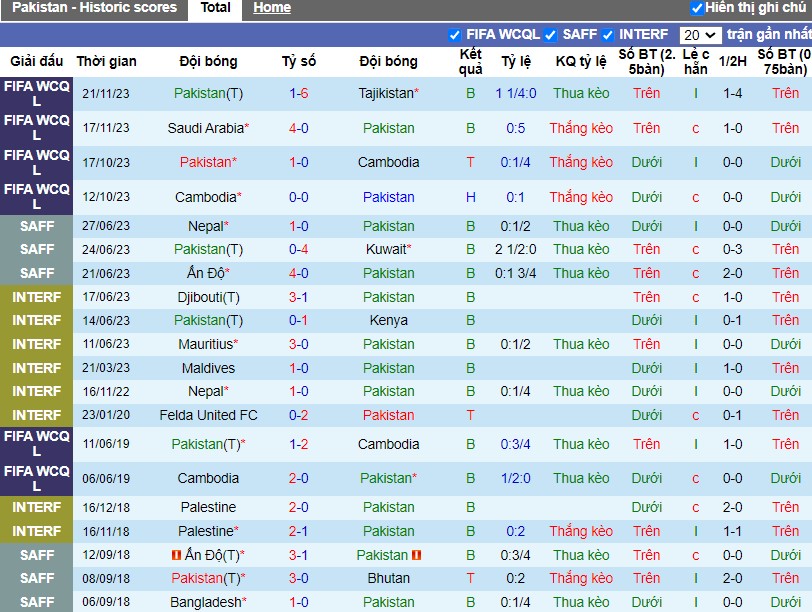
Task: Click the 1-4 half-time score for Tajikistan match
Action: [733, 94]
